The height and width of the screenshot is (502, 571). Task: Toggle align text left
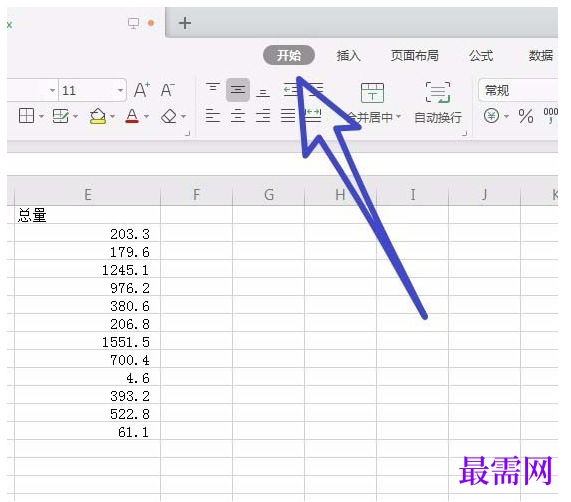tap(213, 116)
